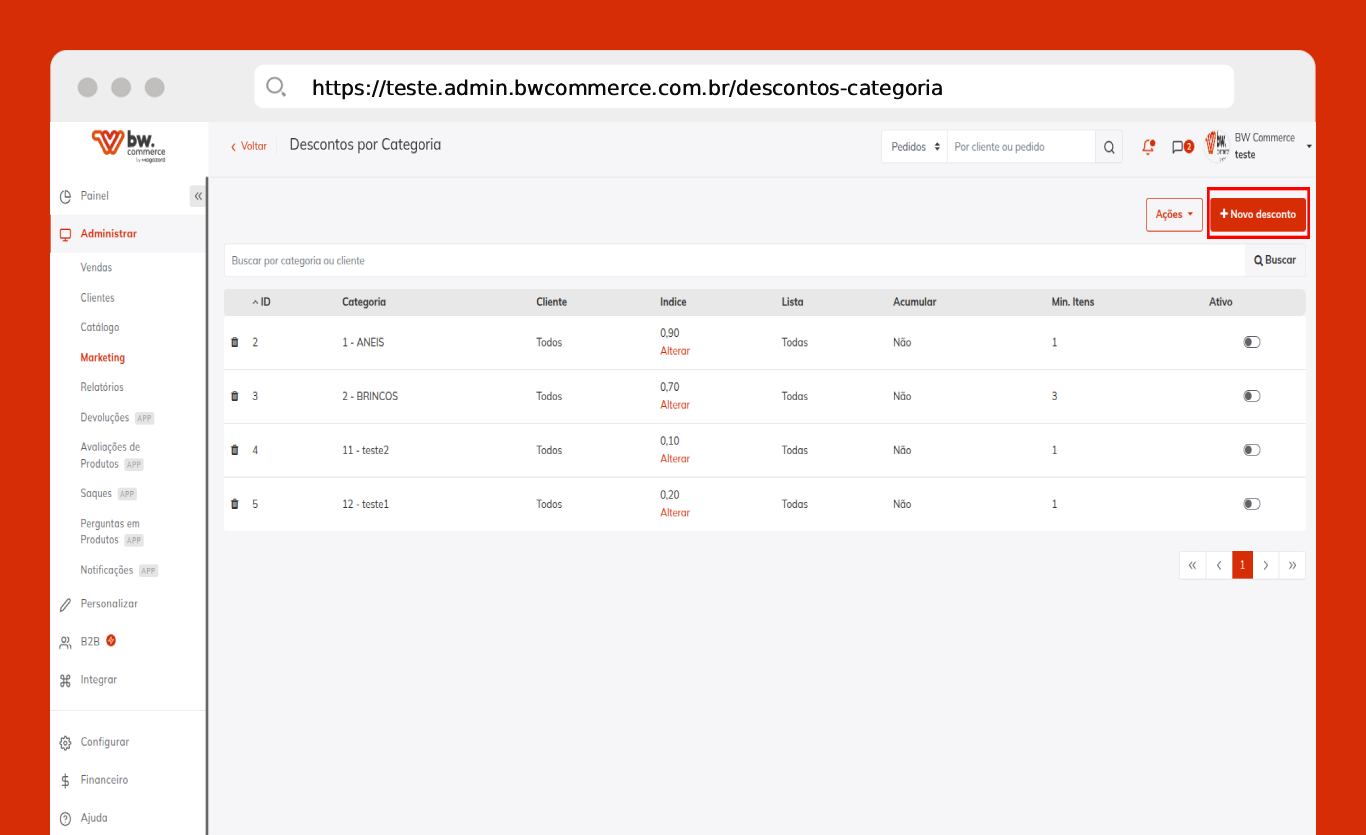Click trash icon for BRINCOS row
Viewport: 1366px width, 835px height.
(235, 396)
